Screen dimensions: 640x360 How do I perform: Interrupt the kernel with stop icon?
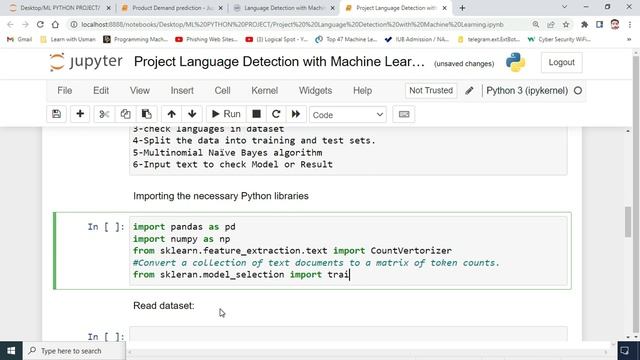256,114
